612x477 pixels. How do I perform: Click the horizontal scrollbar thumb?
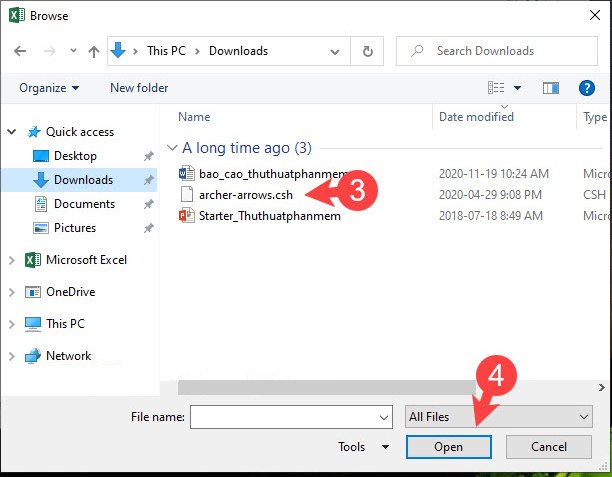[x=327, y=388]
